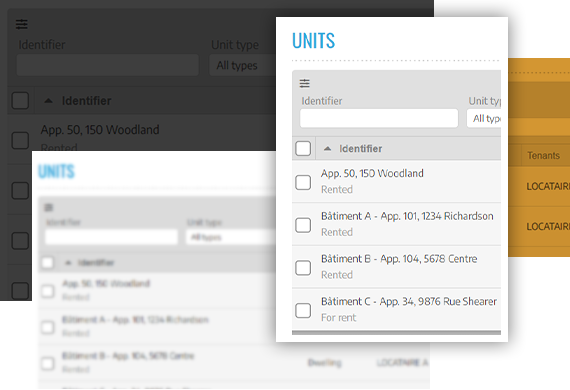This screenshot has width=570, height=390.
Task: Tick the select-all checkbox in white panel header
Action: click(x=303, y=148)
